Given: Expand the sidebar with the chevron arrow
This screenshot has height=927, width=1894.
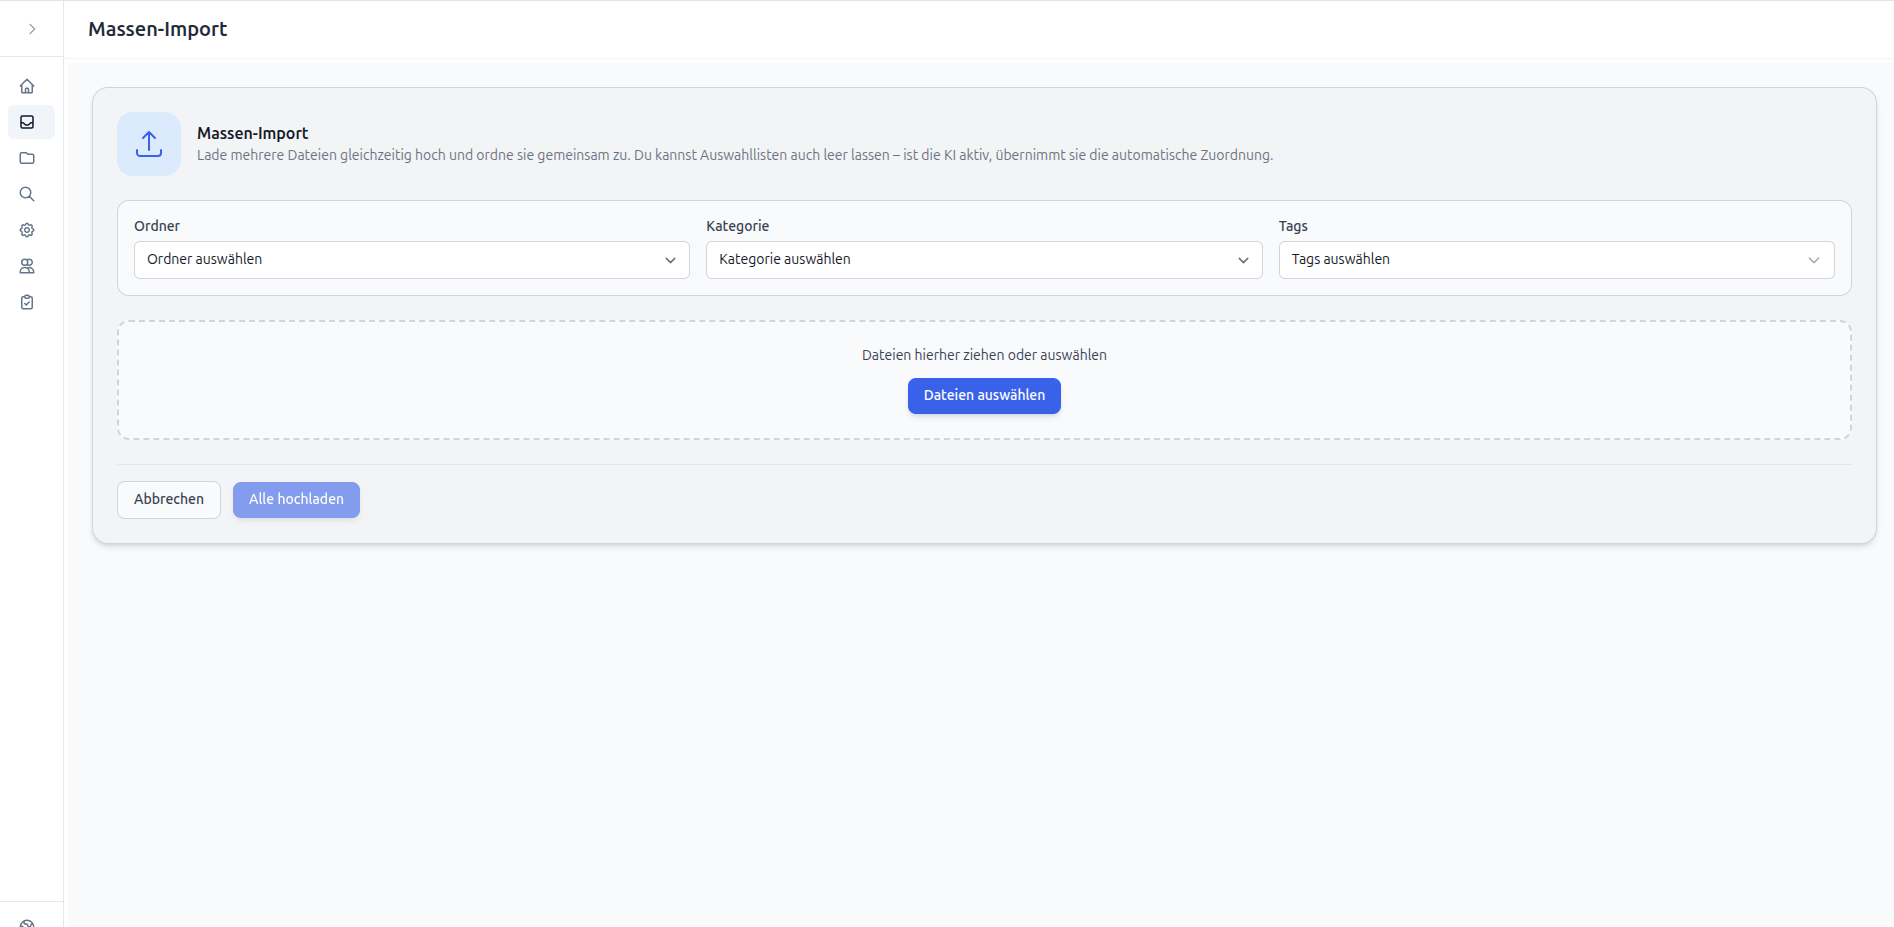Looking at the screenshot, I should (x=32, y=29).
